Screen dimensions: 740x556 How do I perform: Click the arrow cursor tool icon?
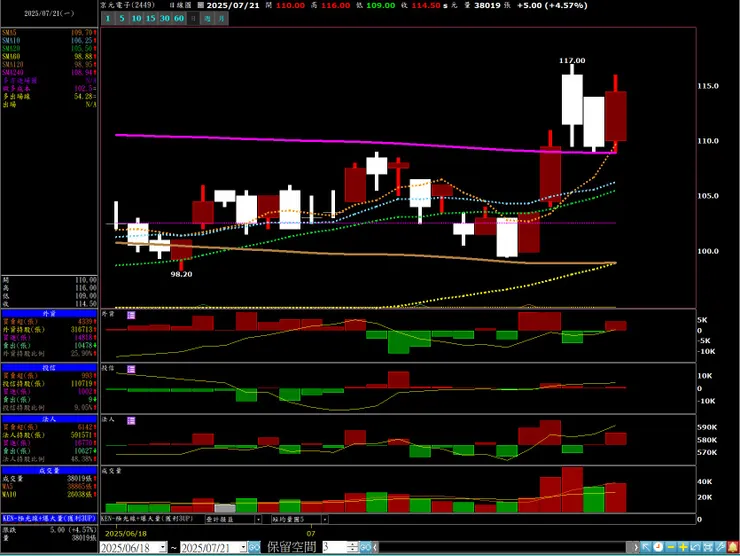pos(646,547)
